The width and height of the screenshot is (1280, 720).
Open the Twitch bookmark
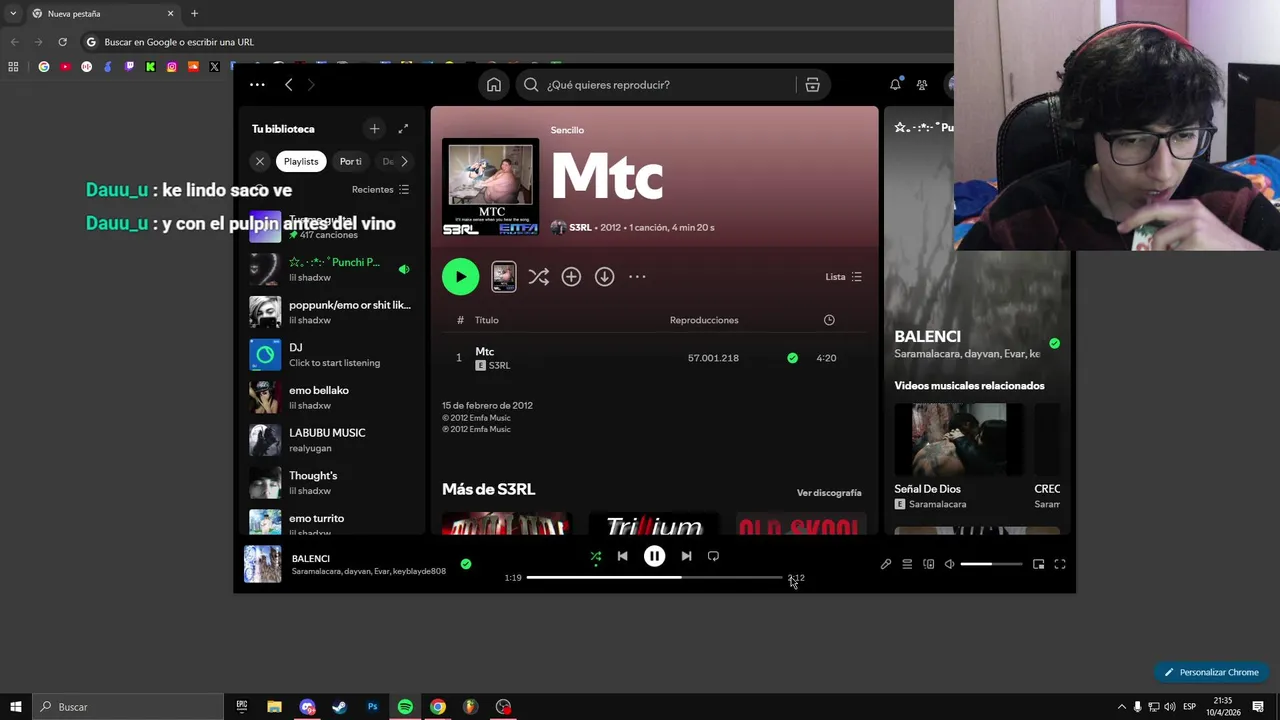point(129,67)
